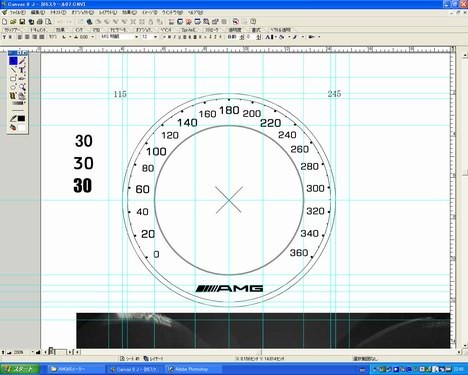Image resolution: width=468 pixels, height=375 pixels.
Task: Open the Help menu in the menu bar
Action: (x=195, y=12)
